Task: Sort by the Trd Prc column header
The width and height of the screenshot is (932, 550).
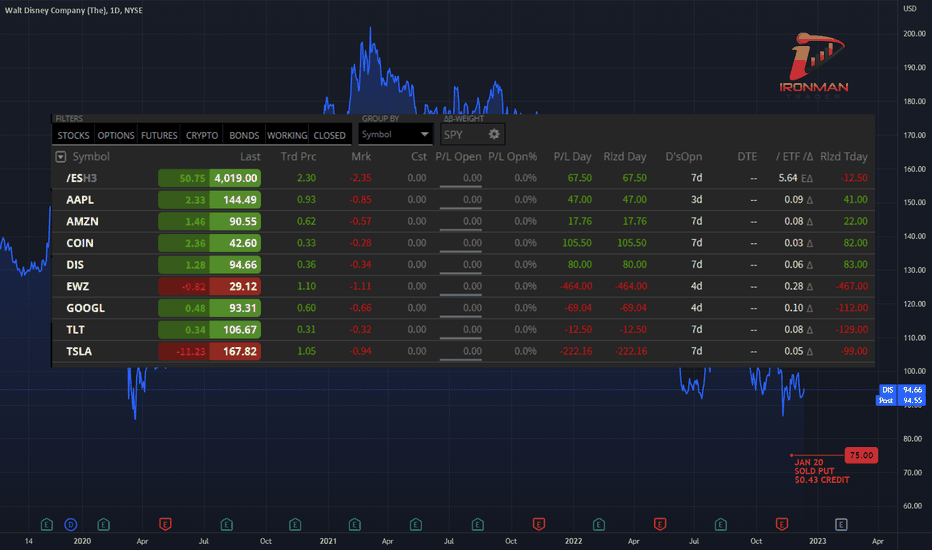Action: pos(298,157)
